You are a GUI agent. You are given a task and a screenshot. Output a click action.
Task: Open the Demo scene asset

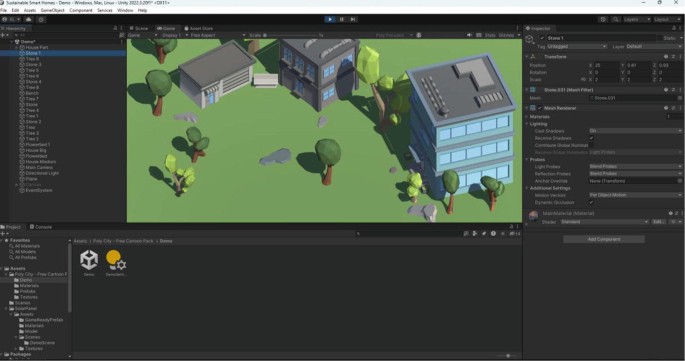pyautogui.click(x=89, y=260)
